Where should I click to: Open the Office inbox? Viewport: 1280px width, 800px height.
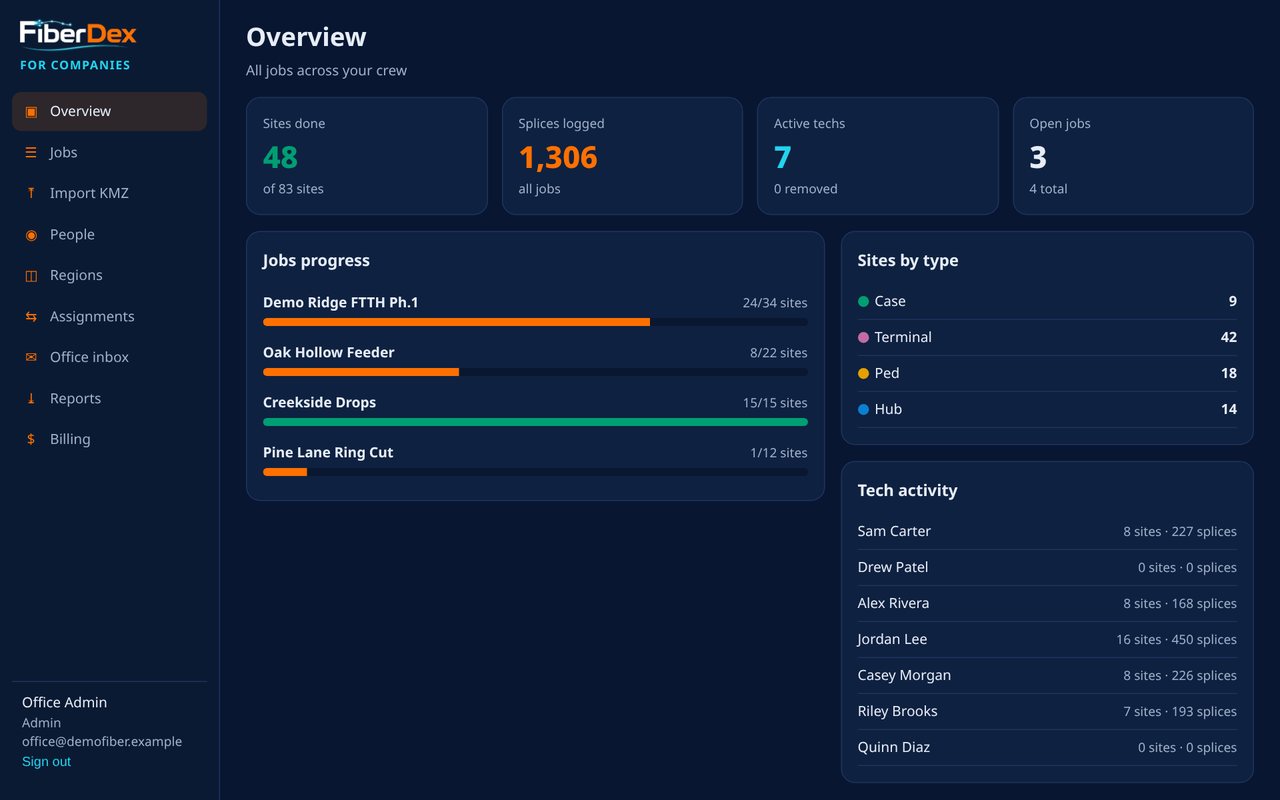click(109, 357)
